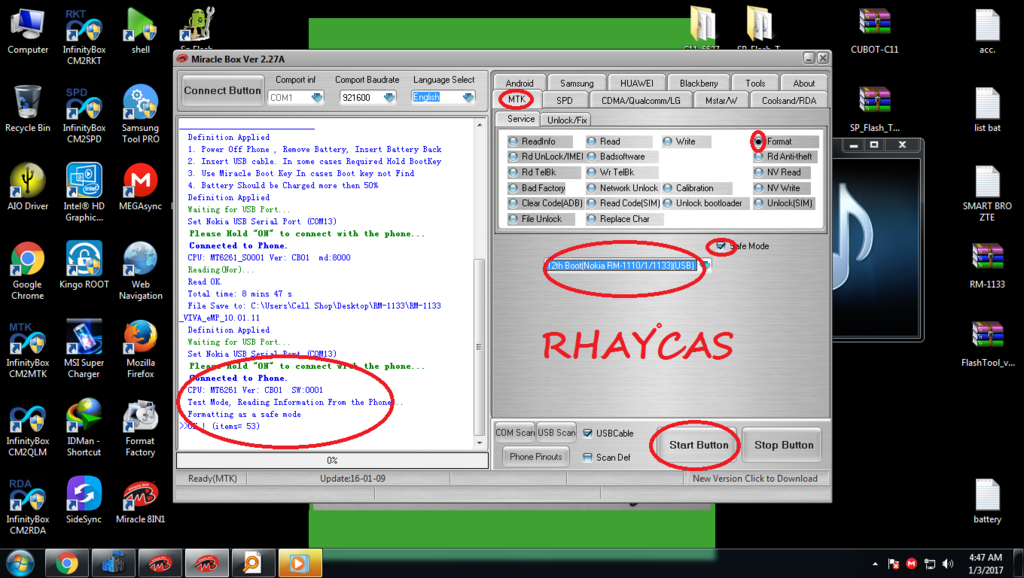The image size is (1024, 578).
Task: Launch Samsung Tool PRO shortcut
Action: point(140,108)
